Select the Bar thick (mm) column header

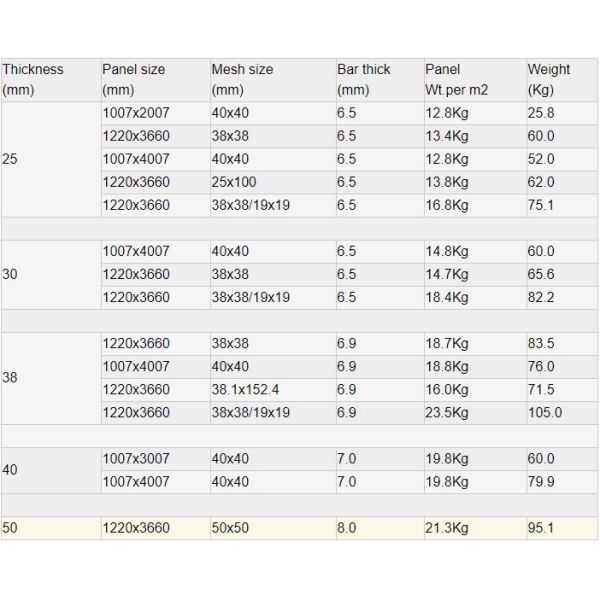363,79
